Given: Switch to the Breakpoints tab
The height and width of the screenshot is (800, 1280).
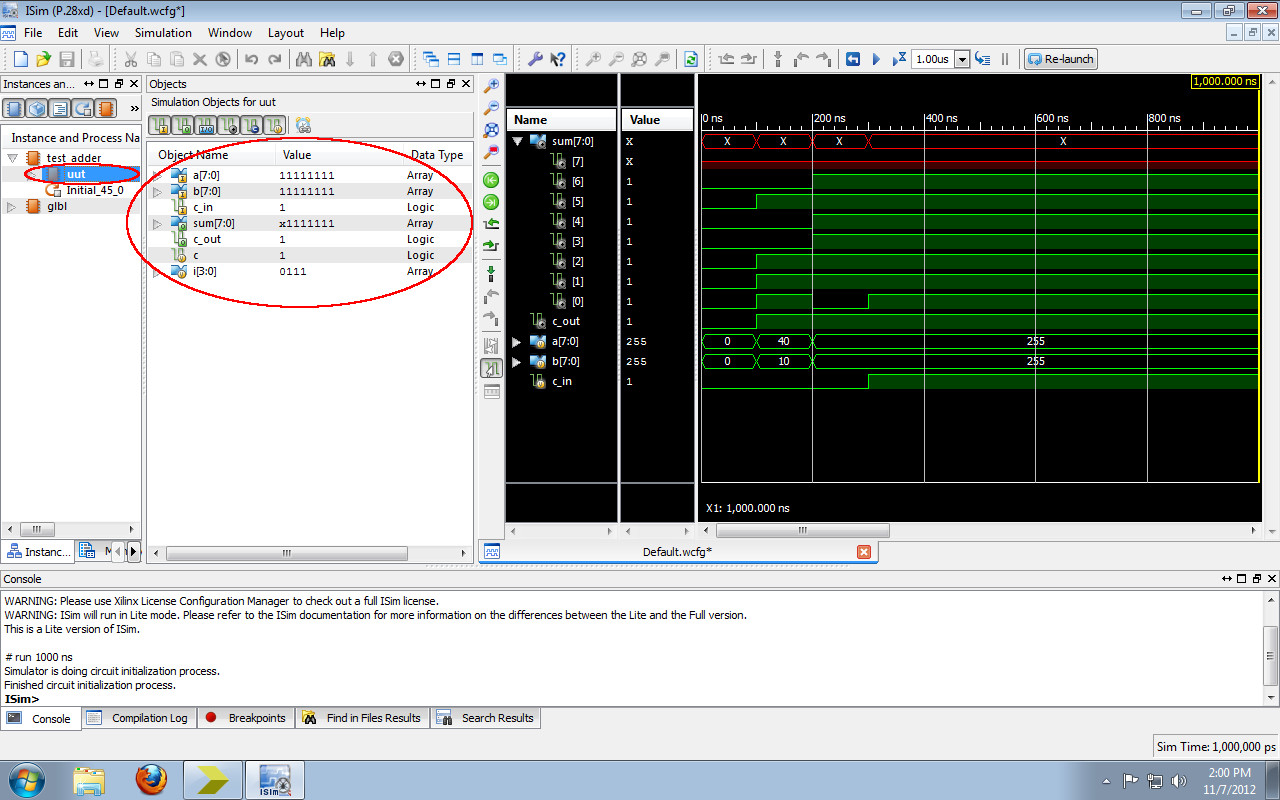Looking at the screenshot, I should pos(245,718).
